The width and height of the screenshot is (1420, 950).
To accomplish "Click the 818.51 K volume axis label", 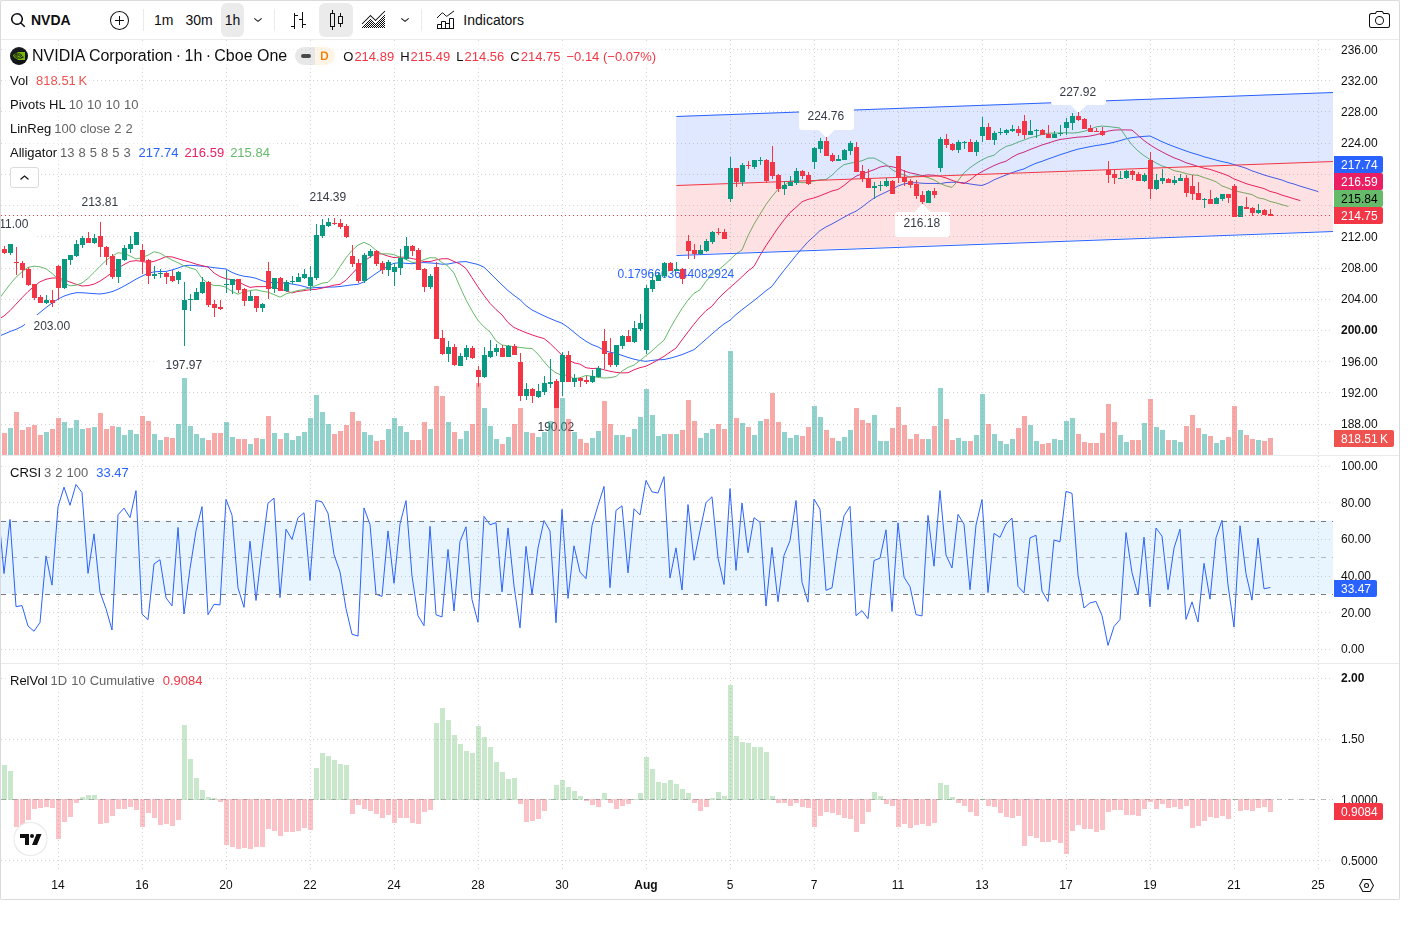I will pos(1364,439).
